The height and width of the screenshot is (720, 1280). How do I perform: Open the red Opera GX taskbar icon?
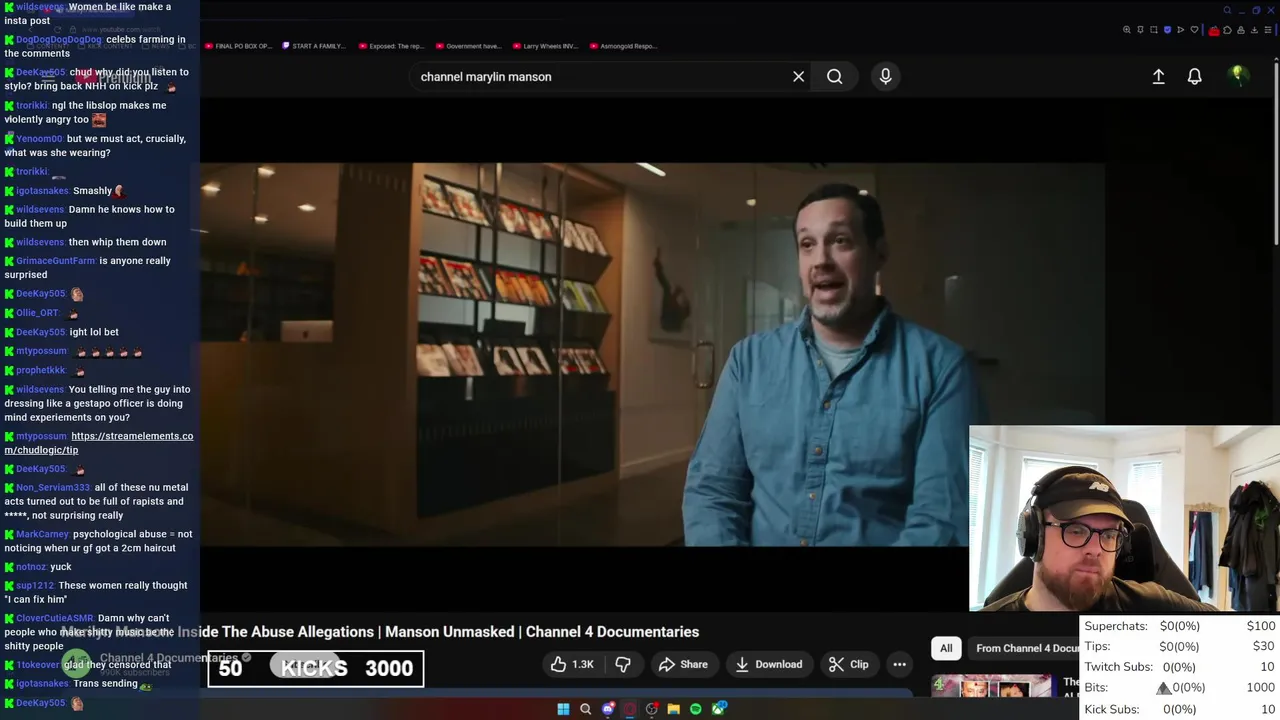coord(630,709)
